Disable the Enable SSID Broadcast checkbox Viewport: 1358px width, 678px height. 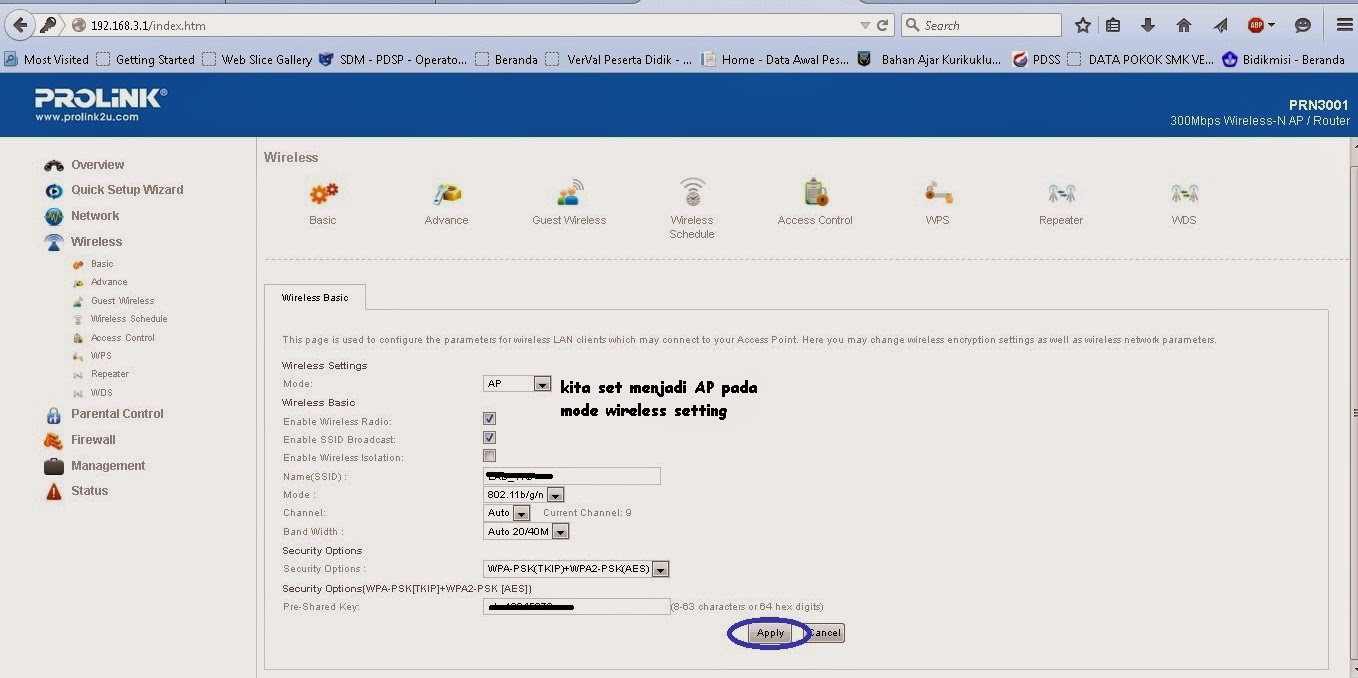pyautogui.click(x=489, y=437)
